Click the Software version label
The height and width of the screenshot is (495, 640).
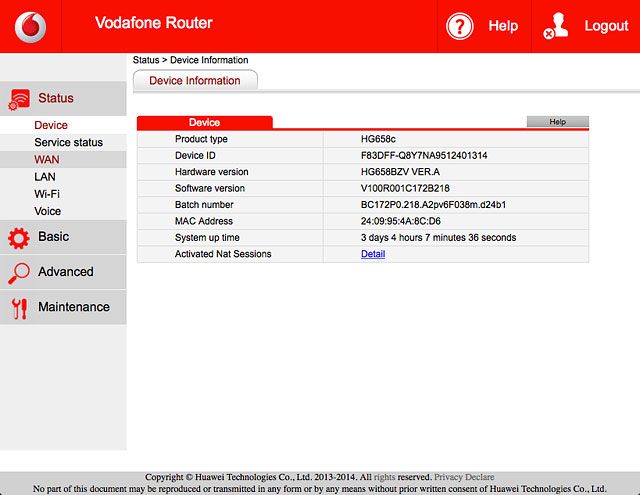(x=210, y=188)
